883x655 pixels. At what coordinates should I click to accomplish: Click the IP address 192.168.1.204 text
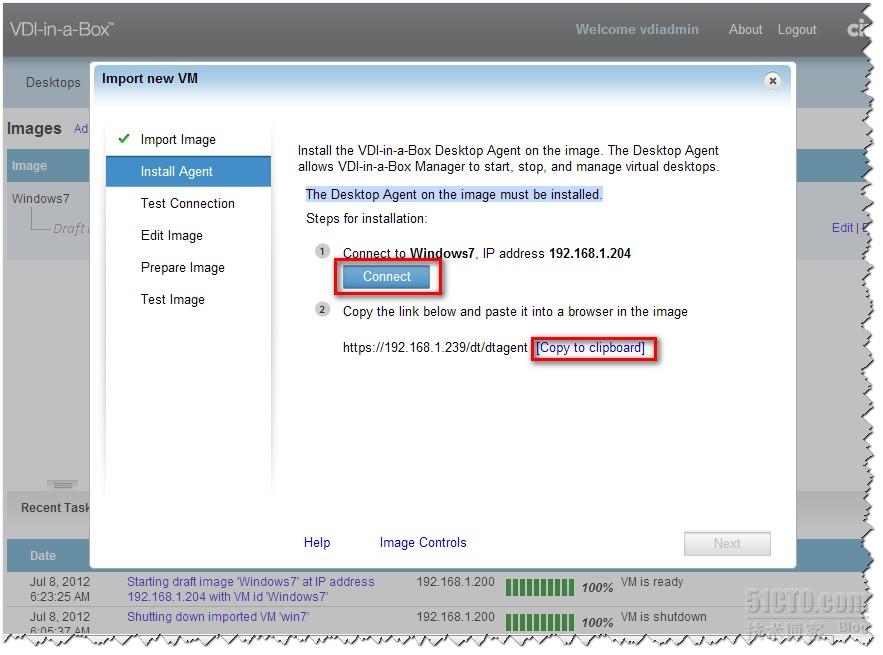coord(590,253)
